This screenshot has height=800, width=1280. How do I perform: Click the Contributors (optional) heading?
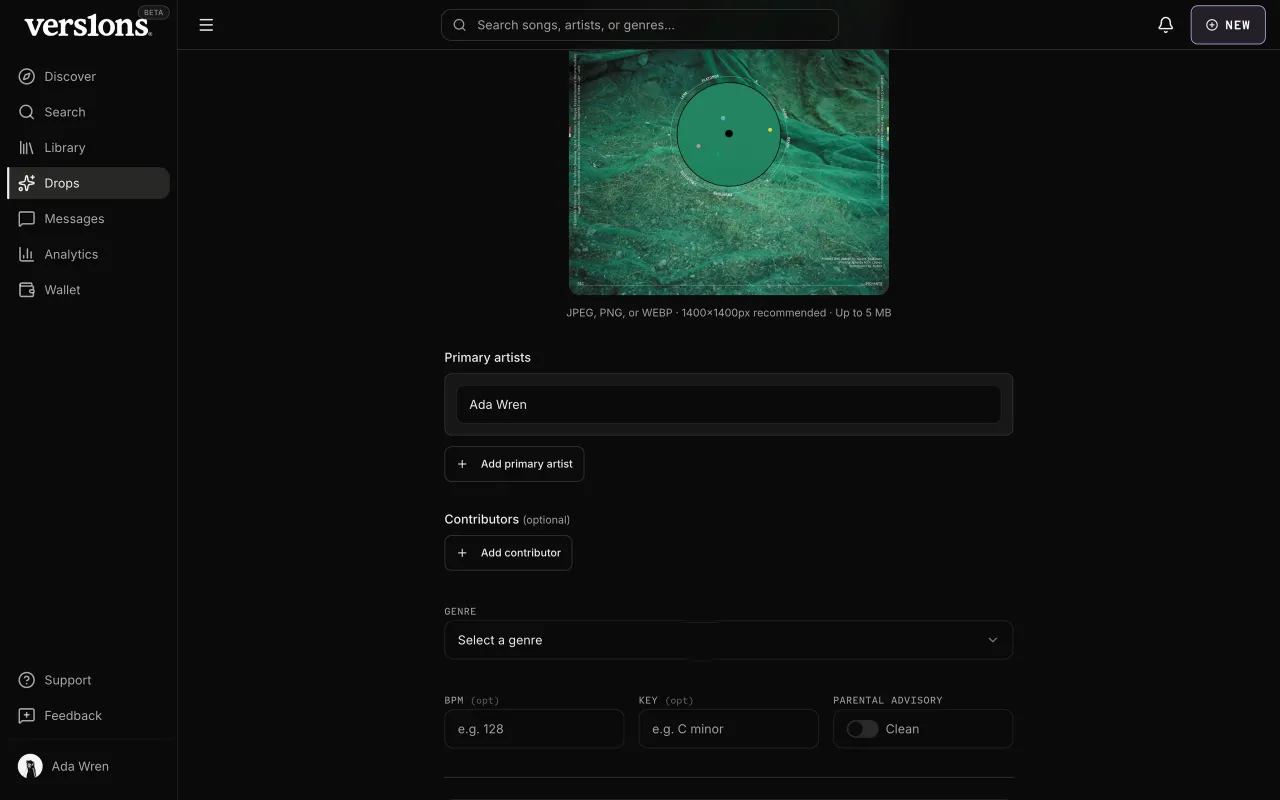click(x=507, y=519)
